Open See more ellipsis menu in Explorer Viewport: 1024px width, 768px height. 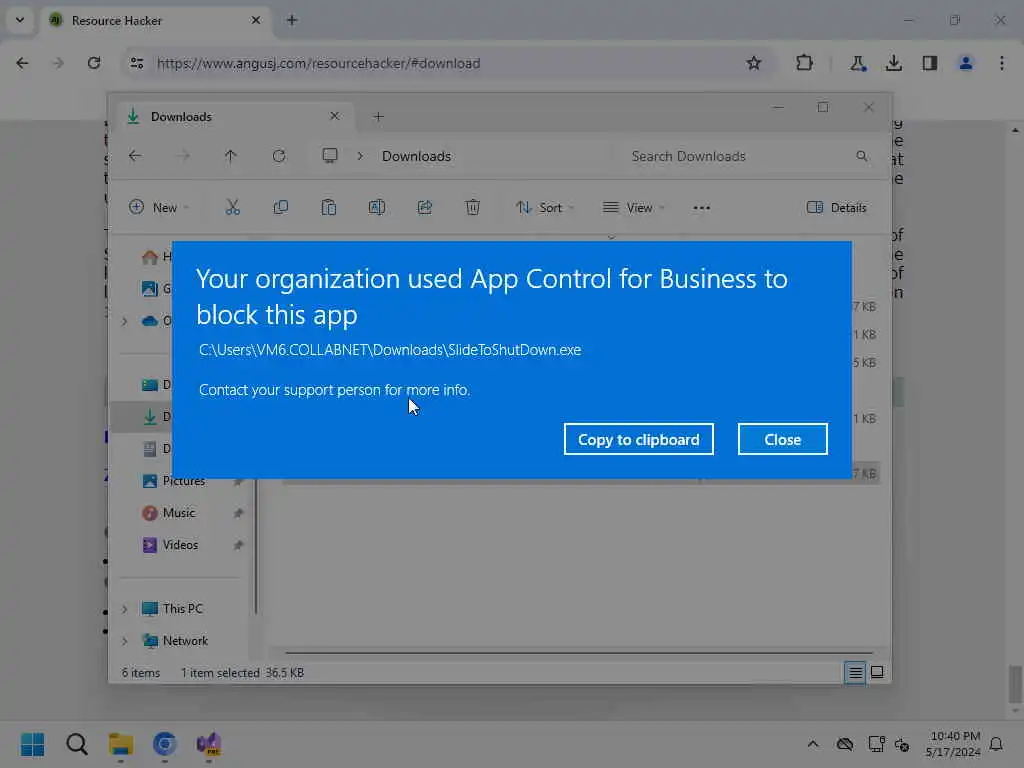pyautogui.click(x=701, y=208)
